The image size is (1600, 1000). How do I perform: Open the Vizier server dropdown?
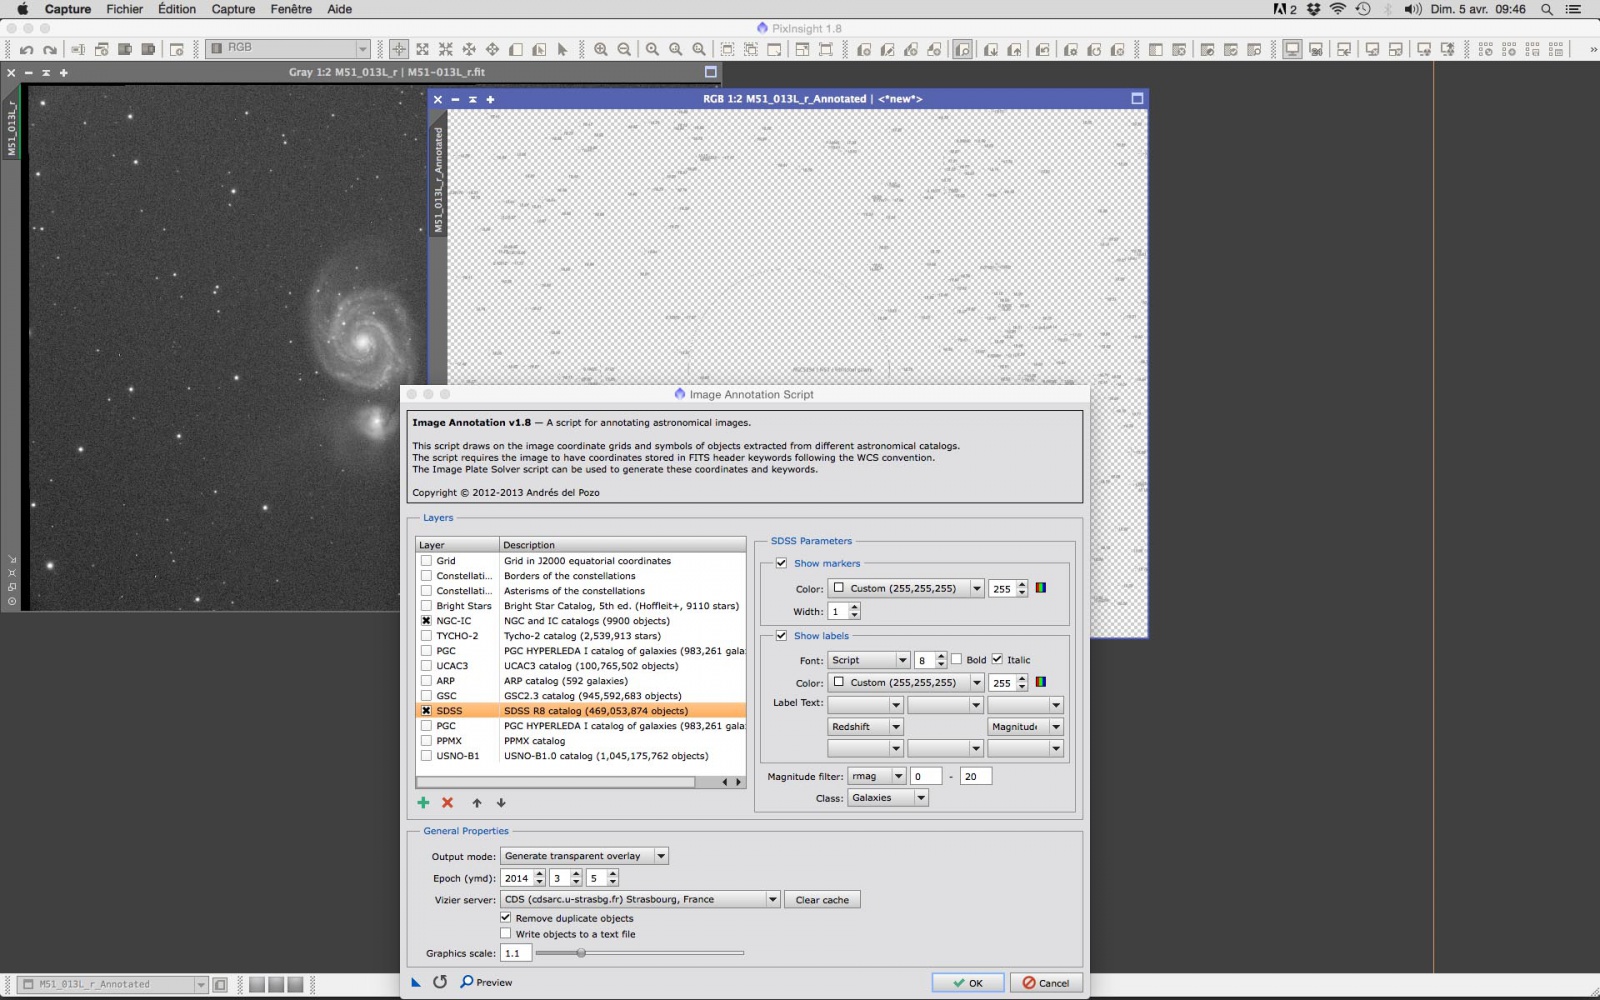[640, 899]
